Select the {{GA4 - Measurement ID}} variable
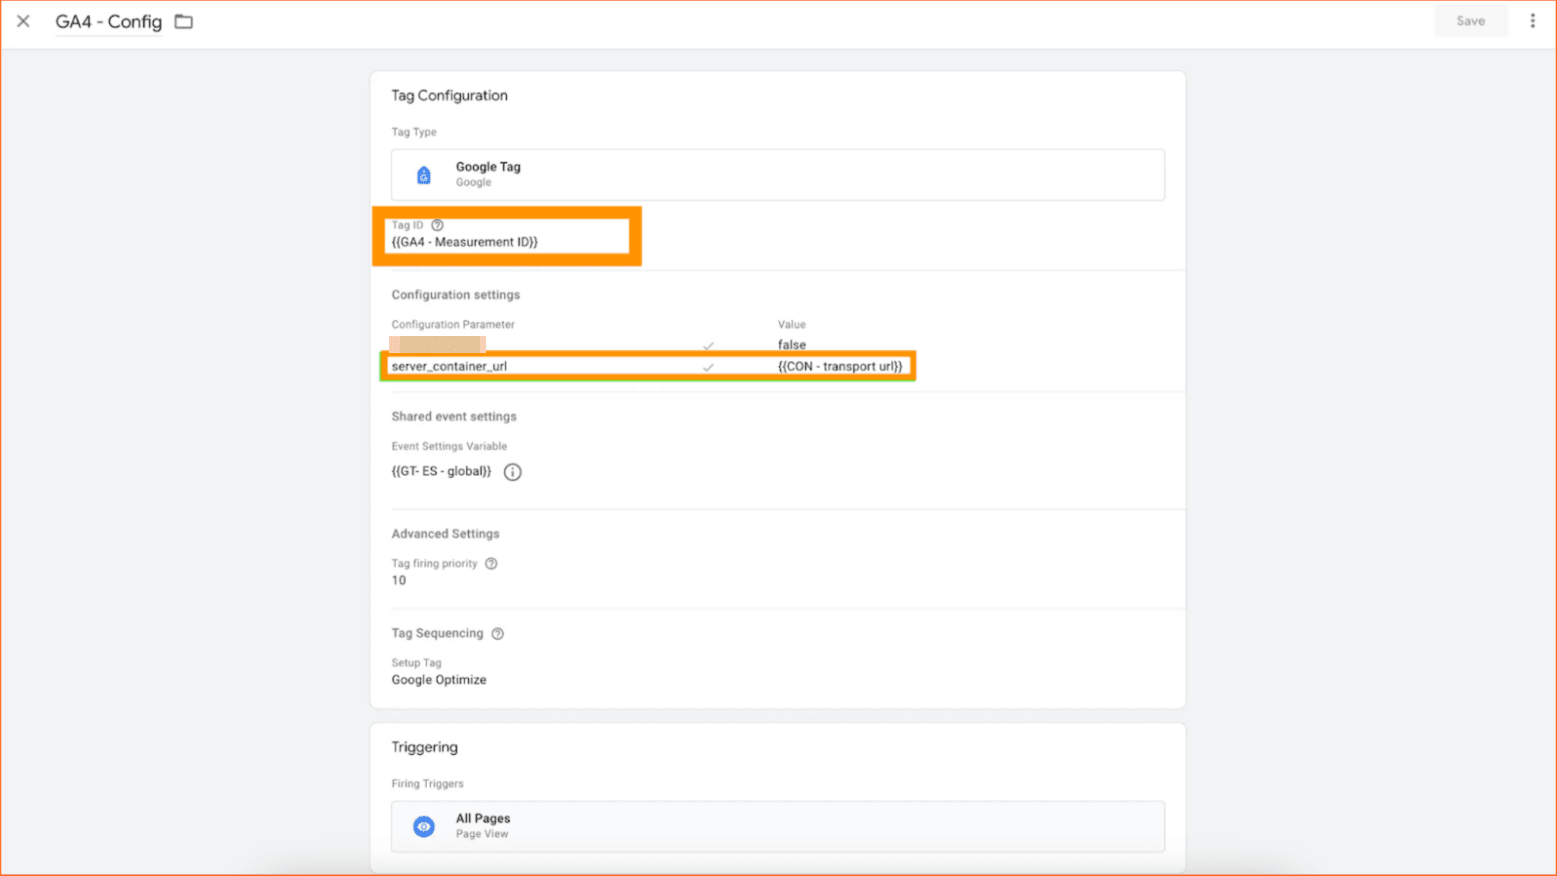The height and width of the screenshot is (876, 1557). (464, 241)
